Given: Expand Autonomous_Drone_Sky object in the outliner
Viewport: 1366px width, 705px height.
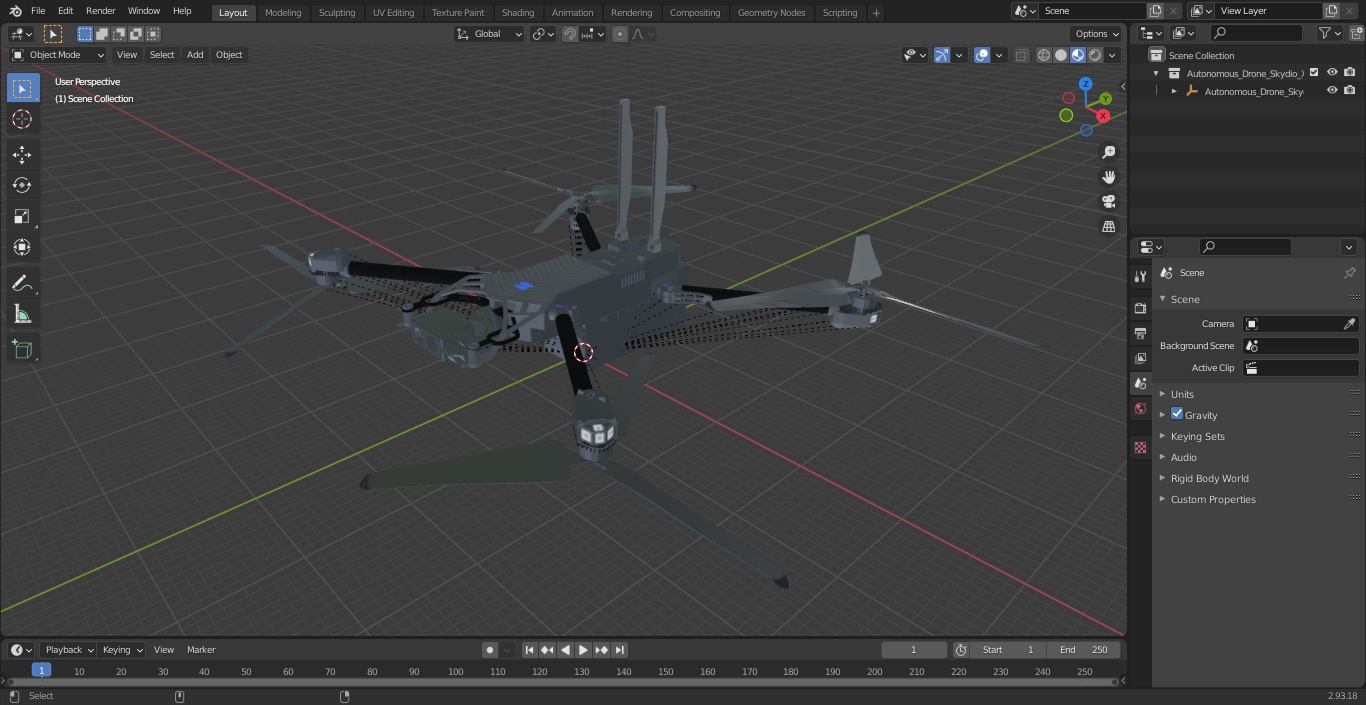Looking at the screenshot, I should click(x=1174, y=91).
